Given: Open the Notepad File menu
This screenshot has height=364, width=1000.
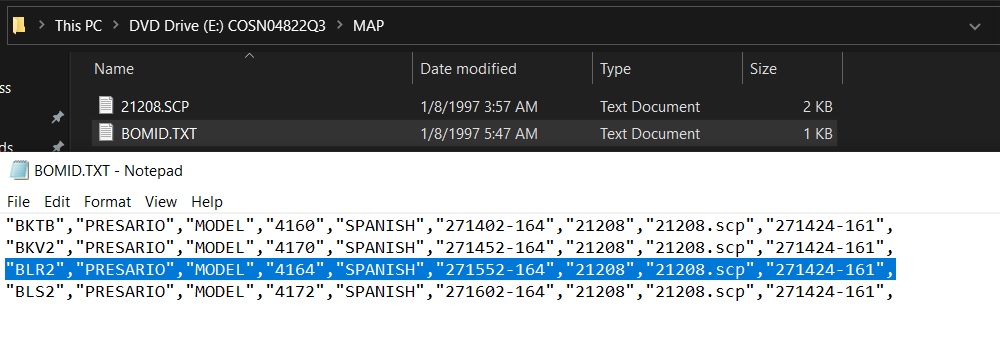Looking at the screenshot, I should 18,202.
